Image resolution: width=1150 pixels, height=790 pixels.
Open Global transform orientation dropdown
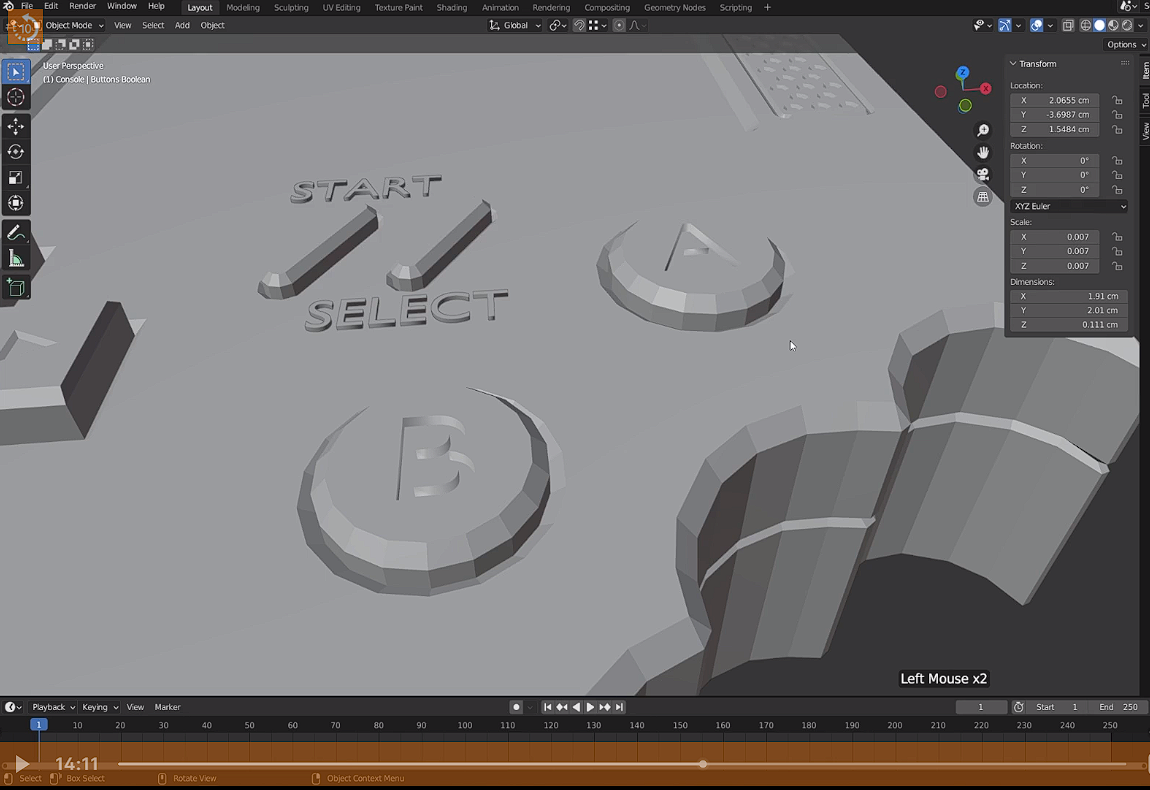click(x=515, y=25)
